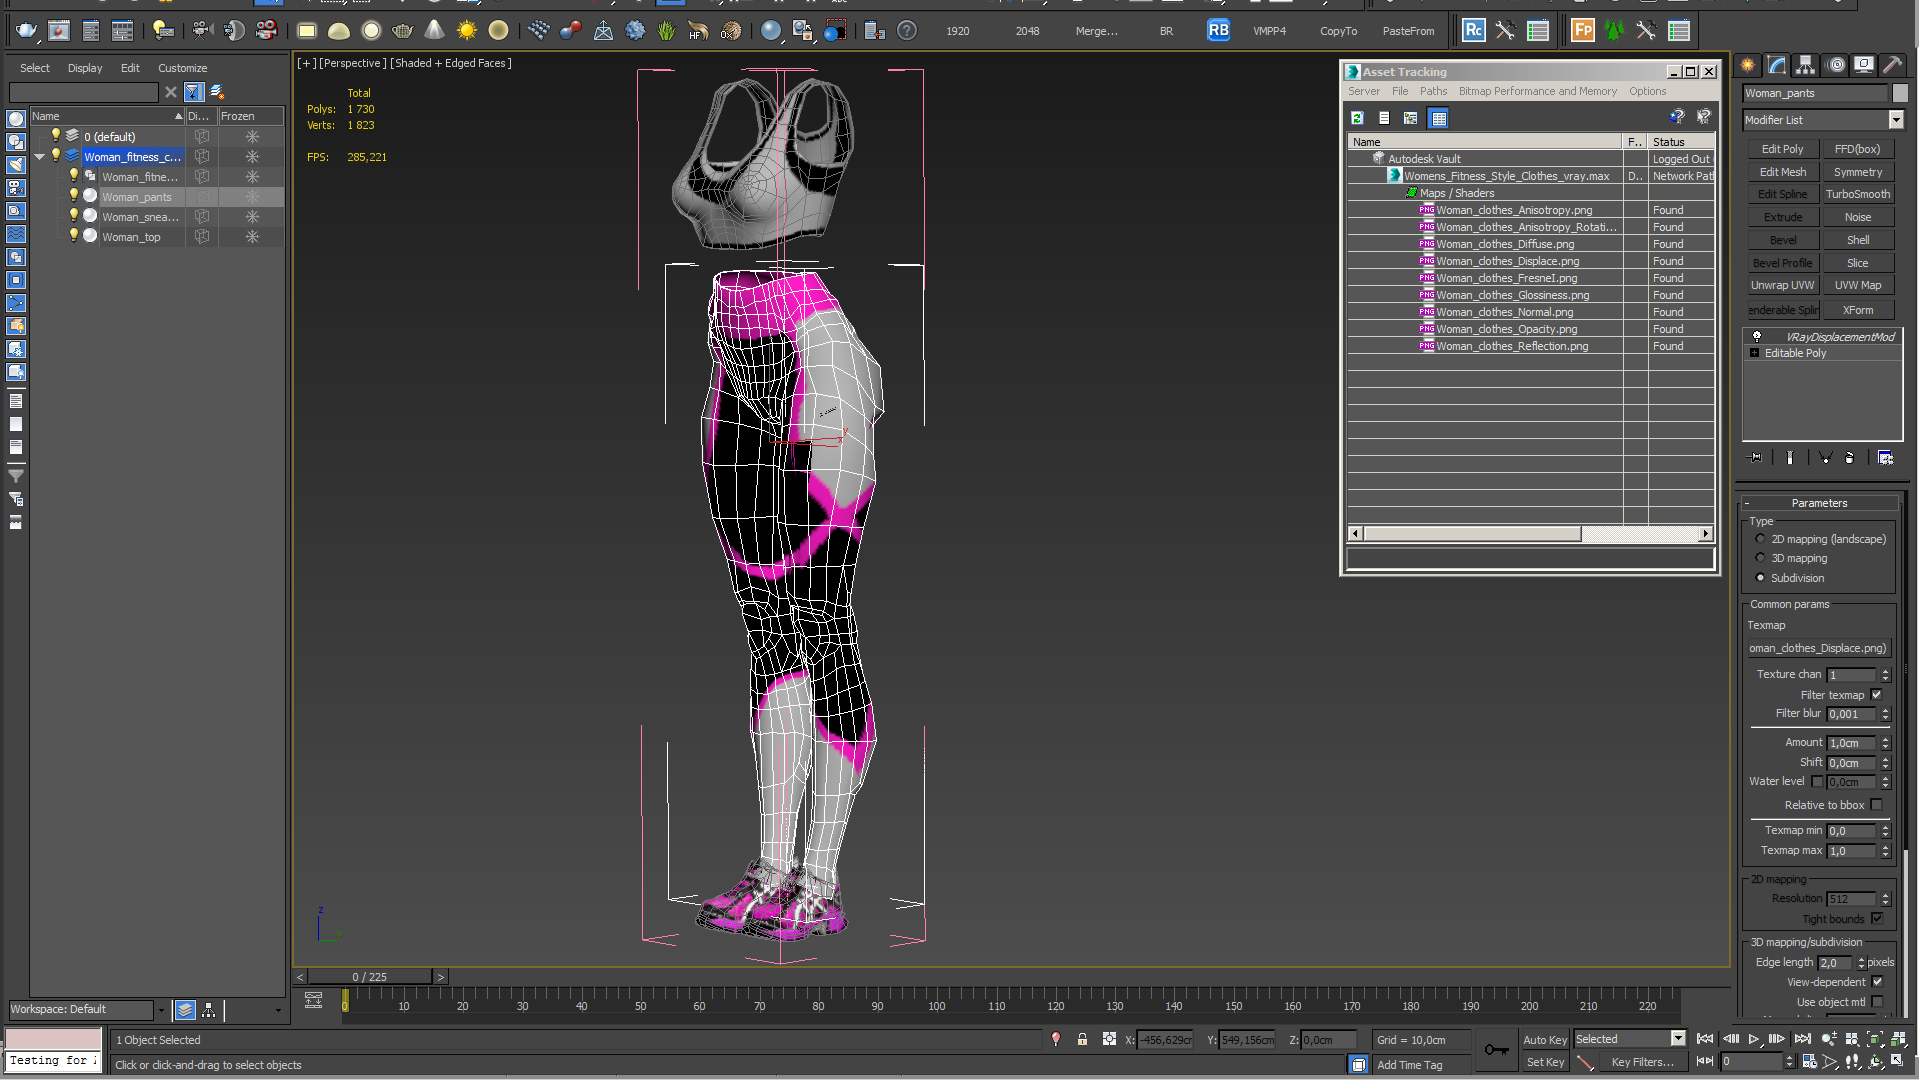The image size is (1920, 1080).
Task: Open the Motion command panel tab
Action: click(1836, 65)
